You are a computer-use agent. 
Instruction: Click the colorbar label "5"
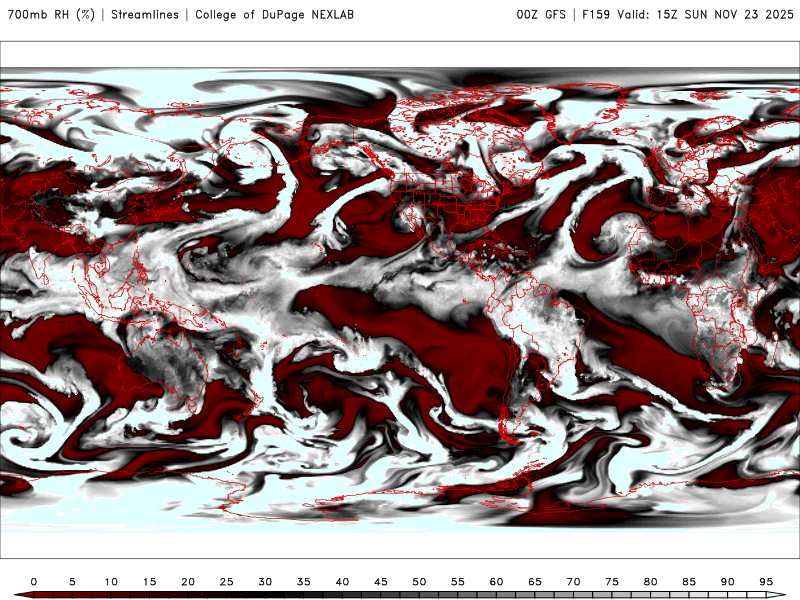pos(72,582)
